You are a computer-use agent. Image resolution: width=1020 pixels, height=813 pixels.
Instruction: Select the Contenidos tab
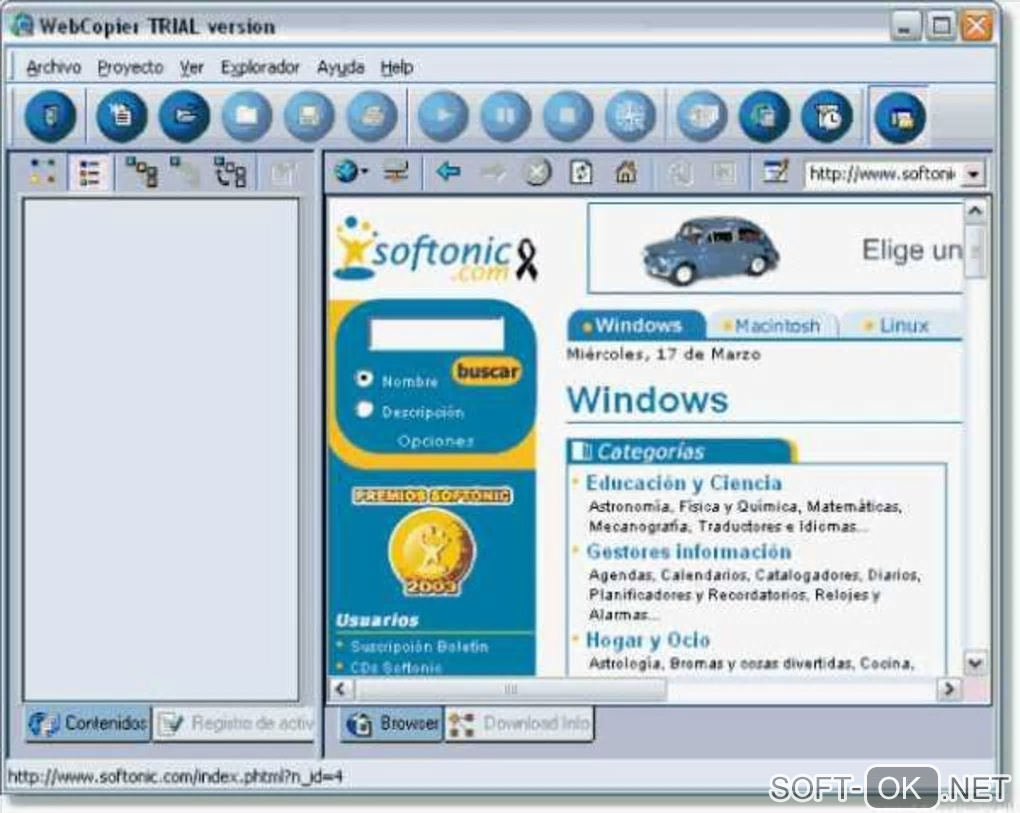tap(88, 723)
